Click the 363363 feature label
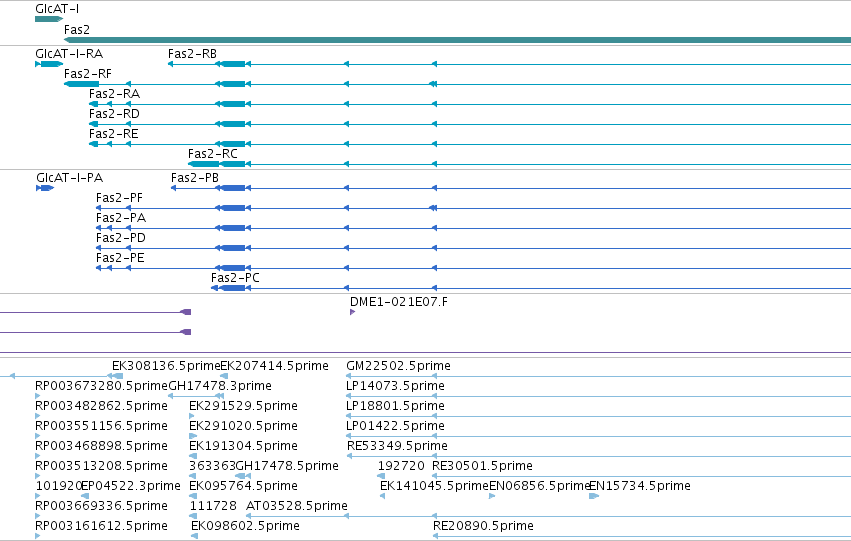This screenshot has height=541, width=851. point(213,467)
